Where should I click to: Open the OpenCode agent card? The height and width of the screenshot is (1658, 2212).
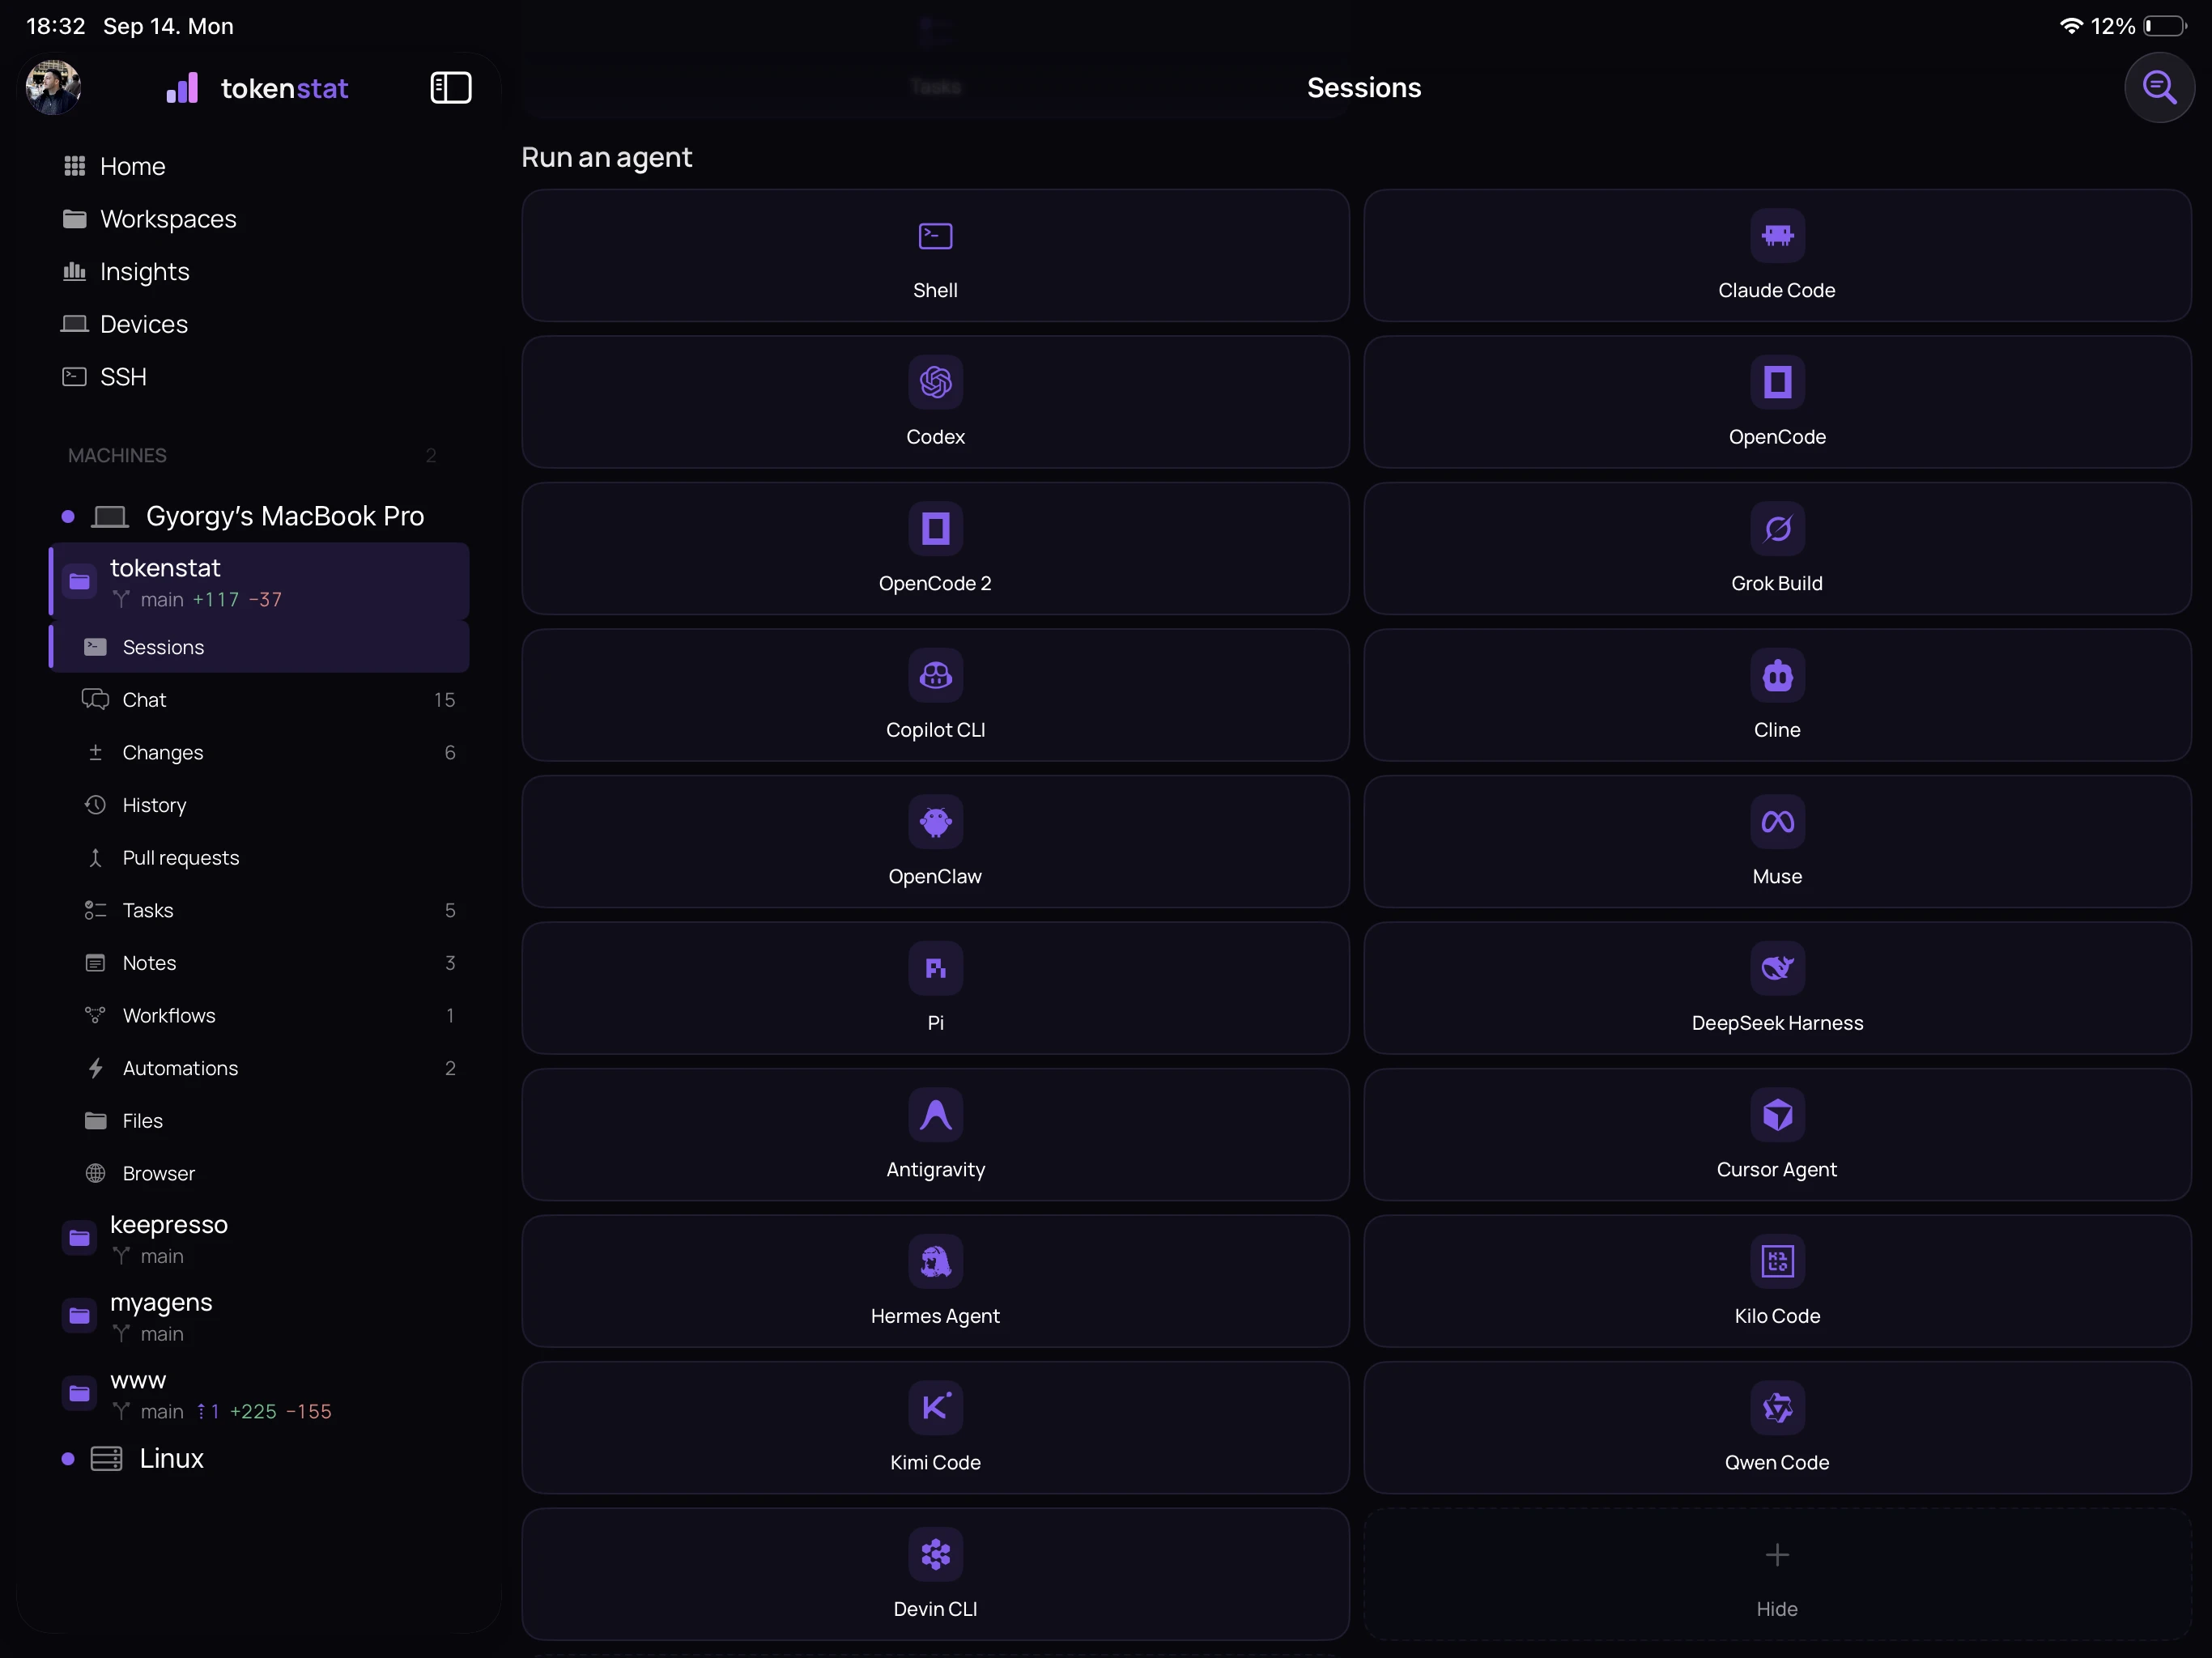click(1777, 402)
